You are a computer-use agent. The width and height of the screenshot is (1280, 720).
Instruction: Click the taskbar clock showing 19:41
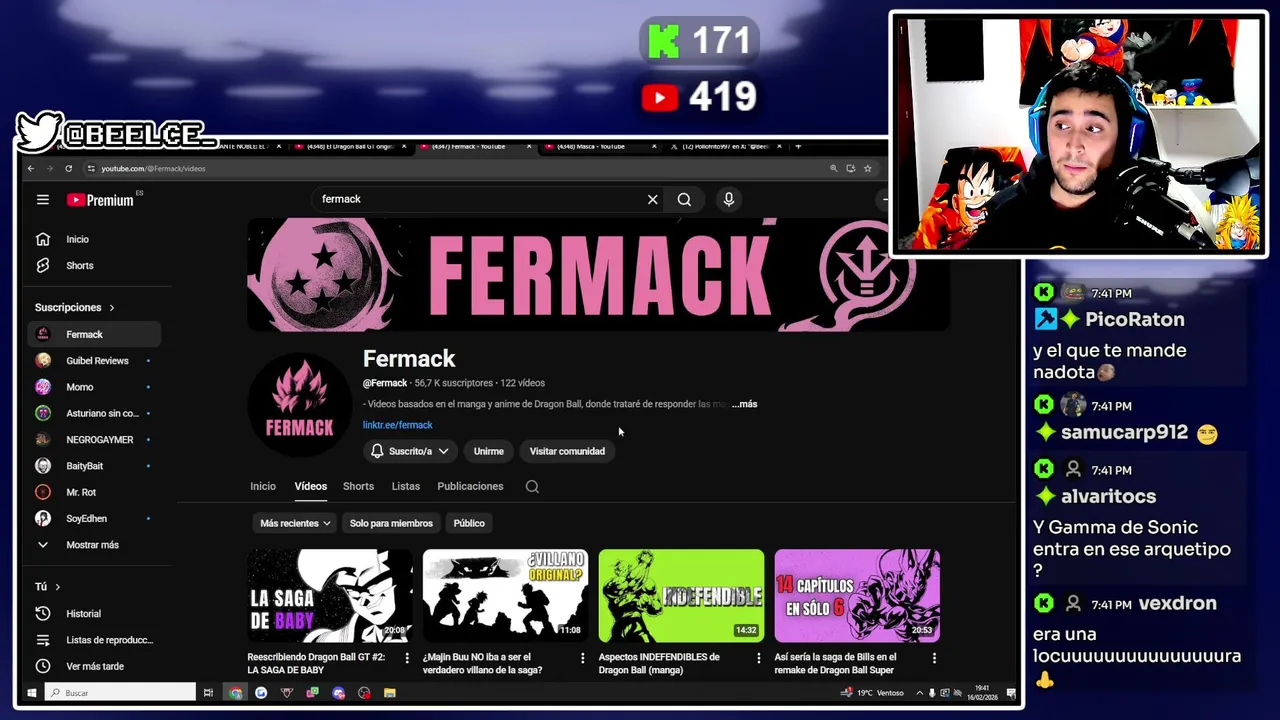click(983, 692)
